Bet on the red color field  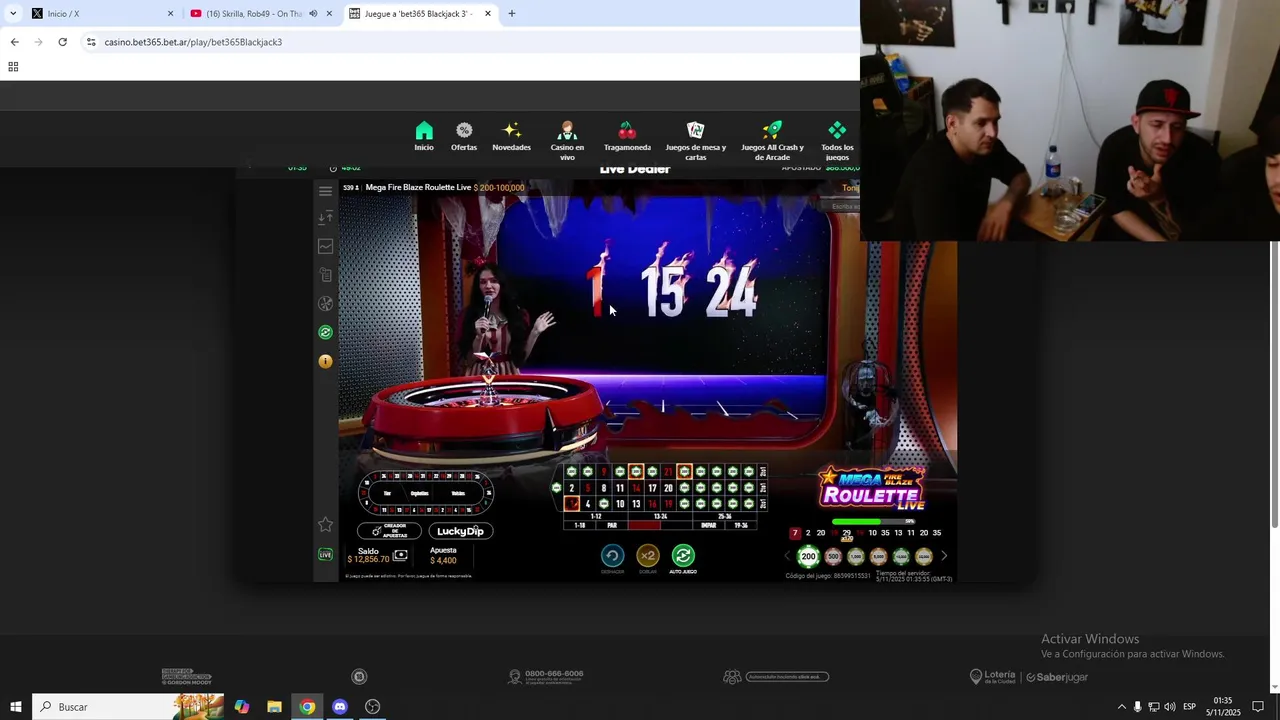644,525
